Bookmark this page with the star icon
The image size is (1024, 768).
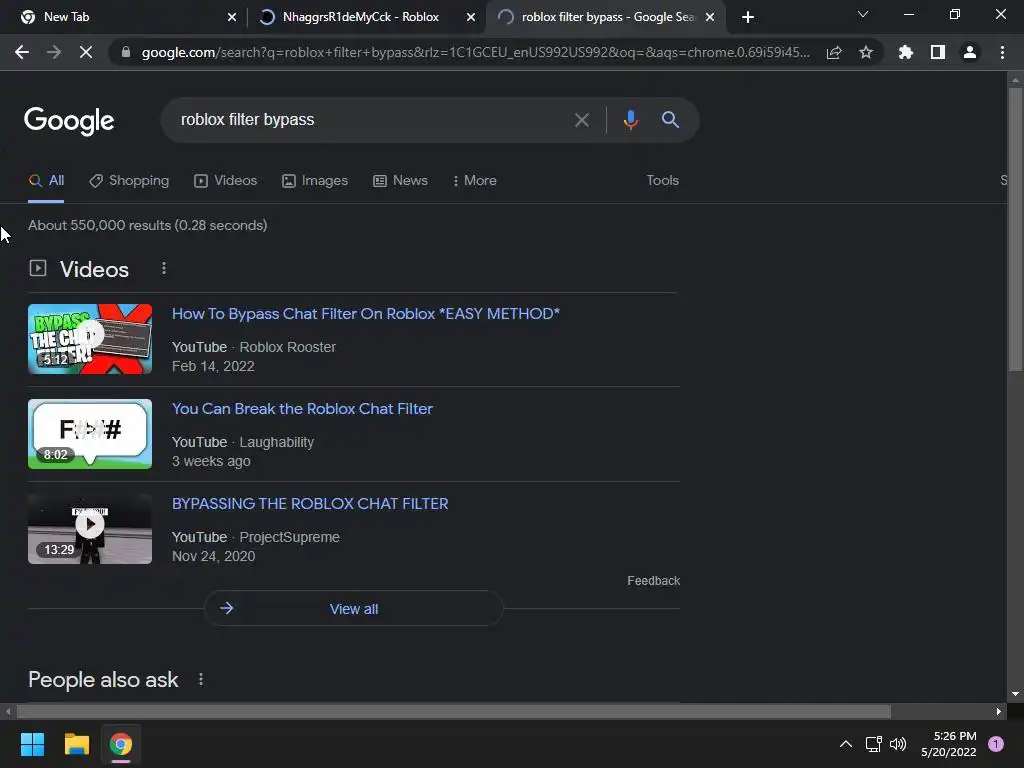tap(866, 52)
